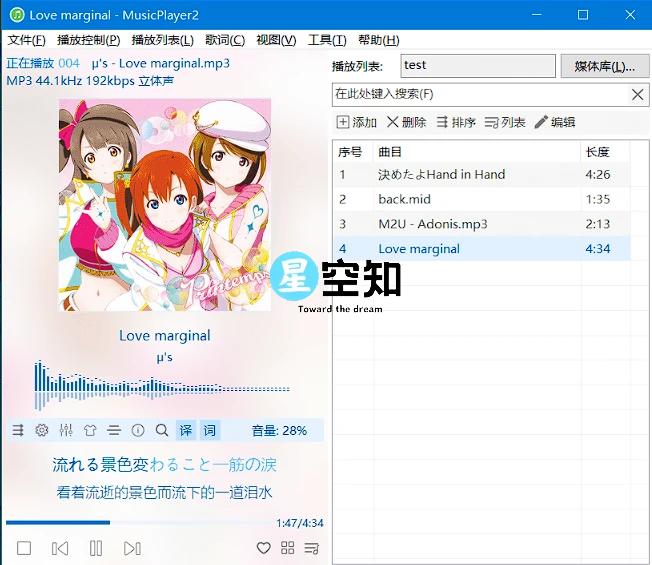The height and width of the screenshot is (565, 652).
Task: Show song info via the circled i icon
Action: pos(138,430)
